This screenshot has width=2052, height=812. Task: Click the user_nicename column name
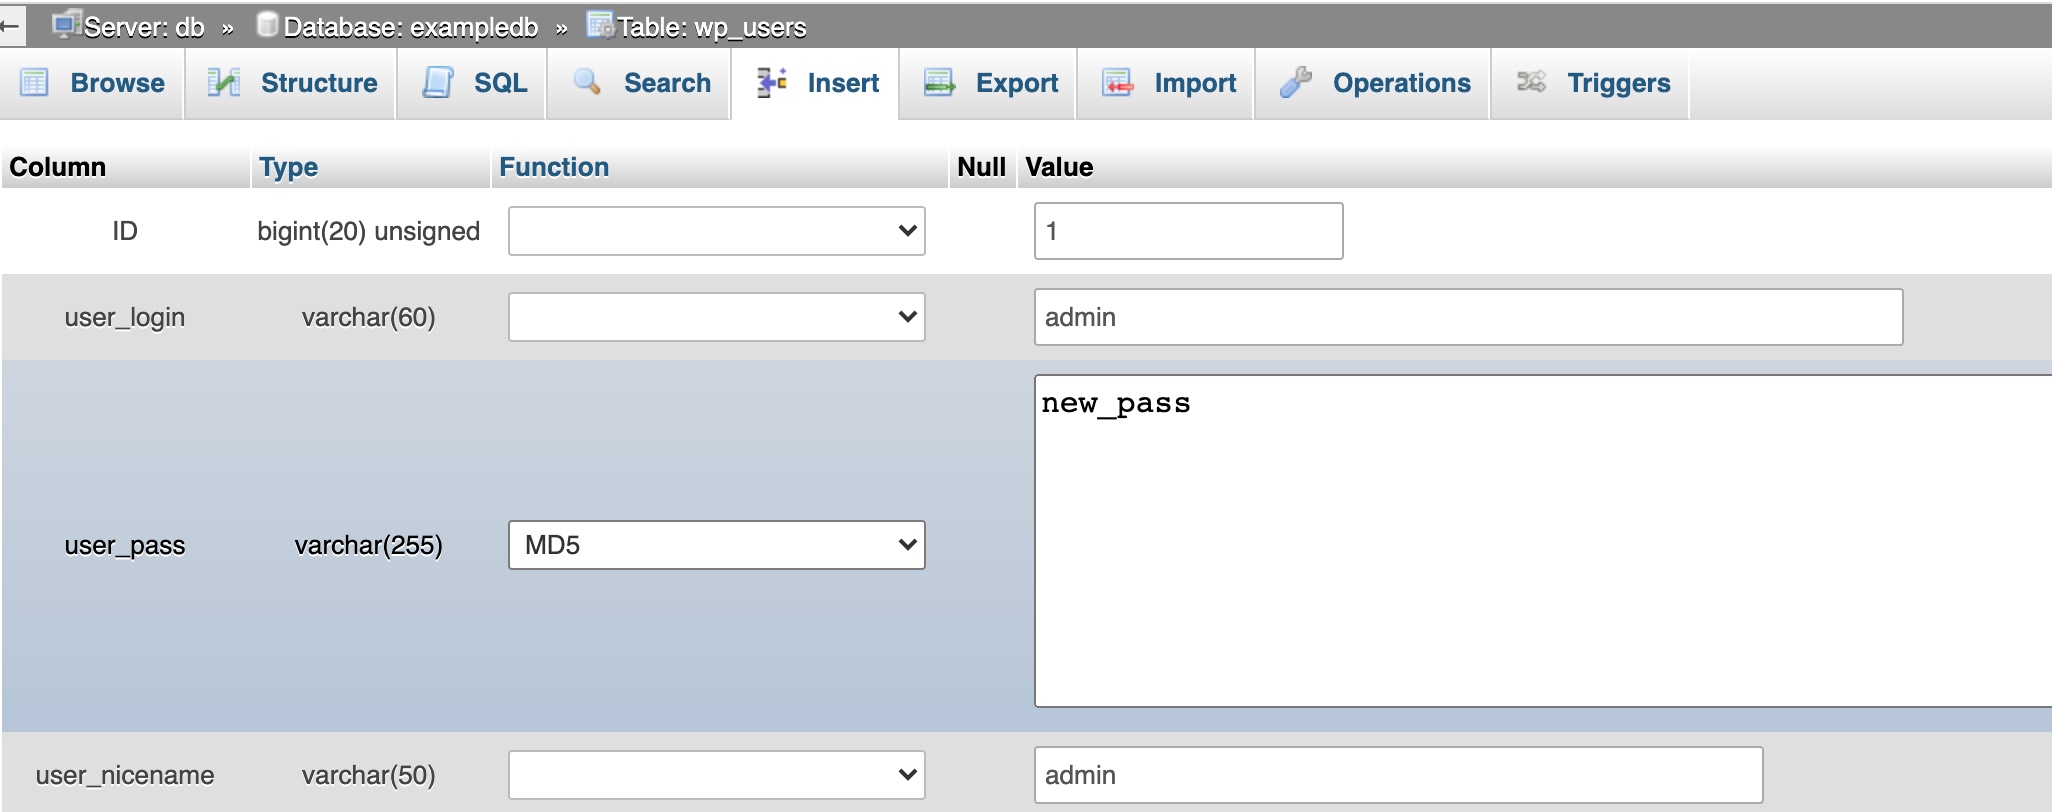(125, 775)
